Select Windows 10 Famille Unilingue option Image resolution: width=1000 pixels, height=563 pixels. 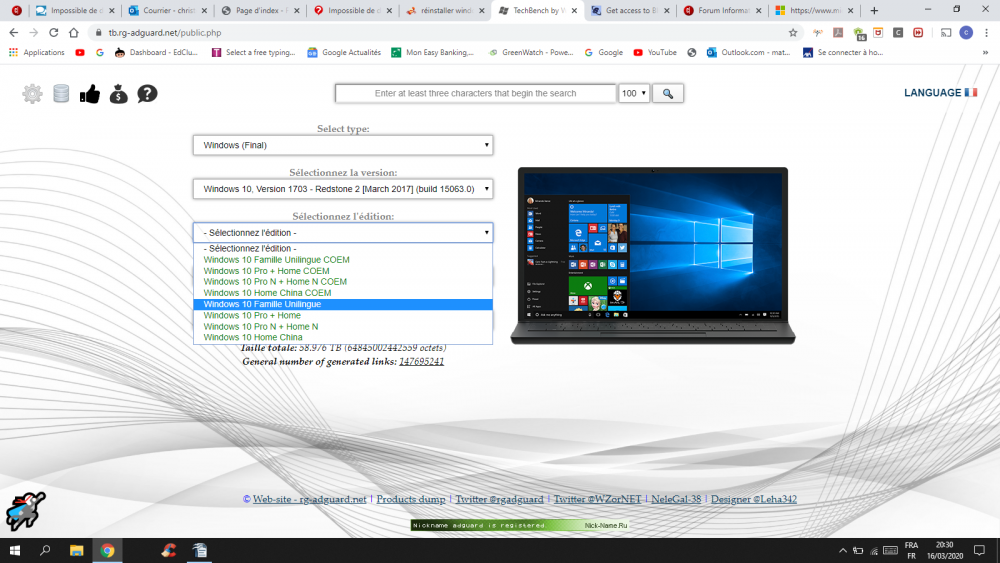(263, 304)
